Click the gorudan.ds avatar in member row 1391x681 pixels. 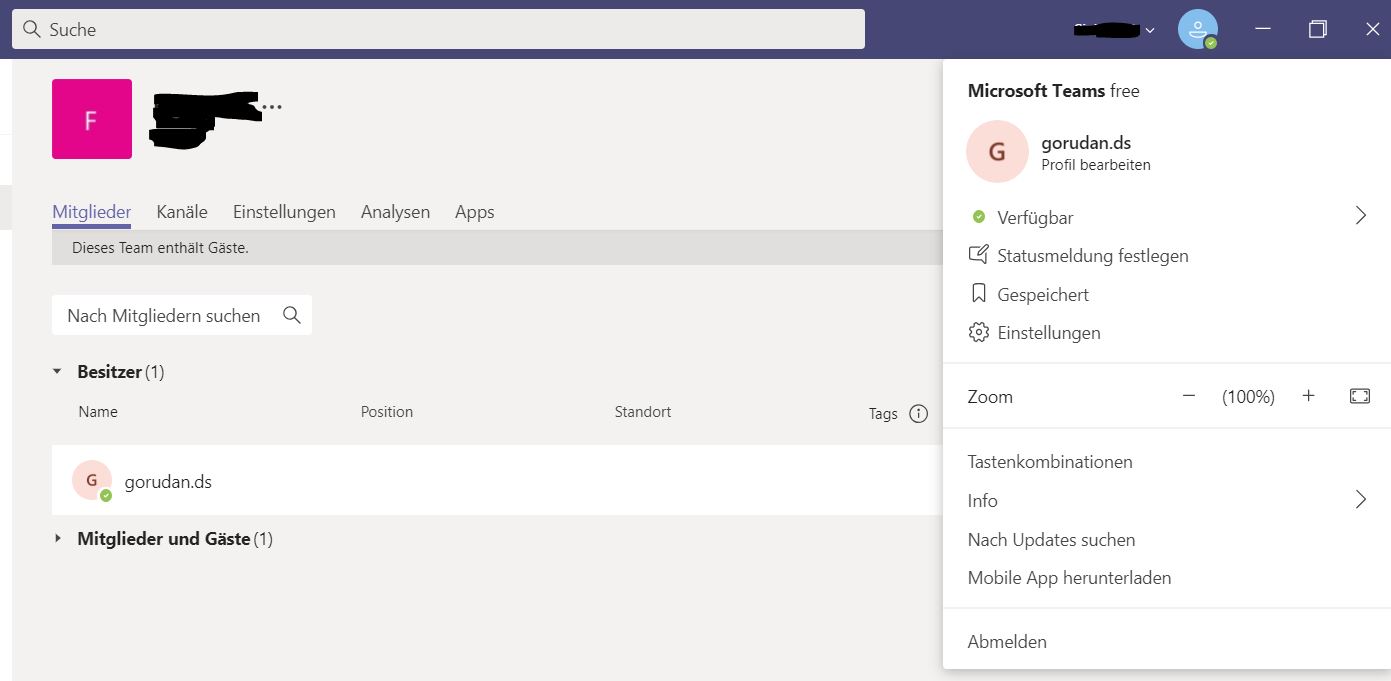click(92, 481)
